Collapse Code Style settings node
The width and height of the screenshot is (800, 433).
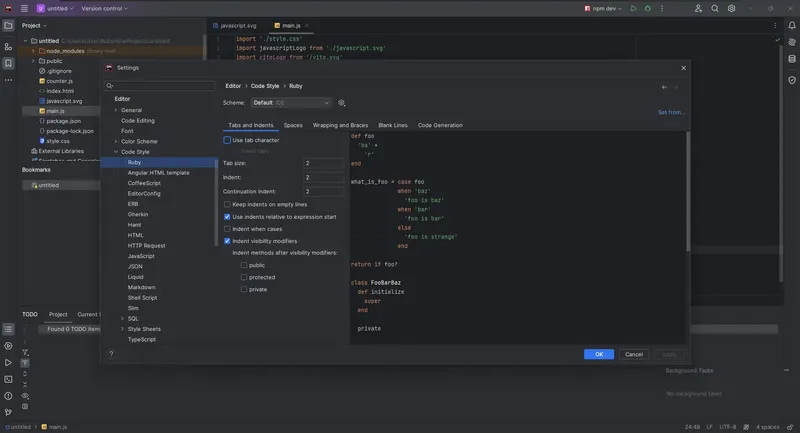tap(116, 152)
